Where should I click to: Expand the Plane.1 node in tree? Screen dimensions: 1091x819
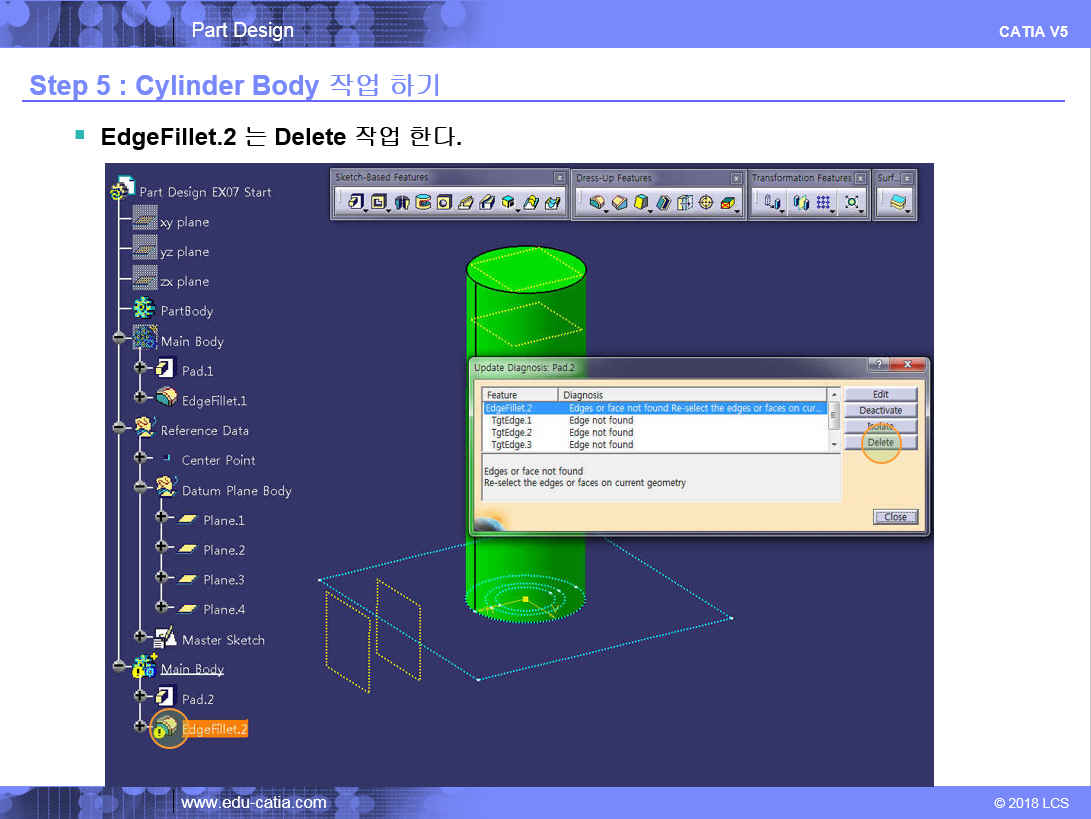click(x=161, y=520)
